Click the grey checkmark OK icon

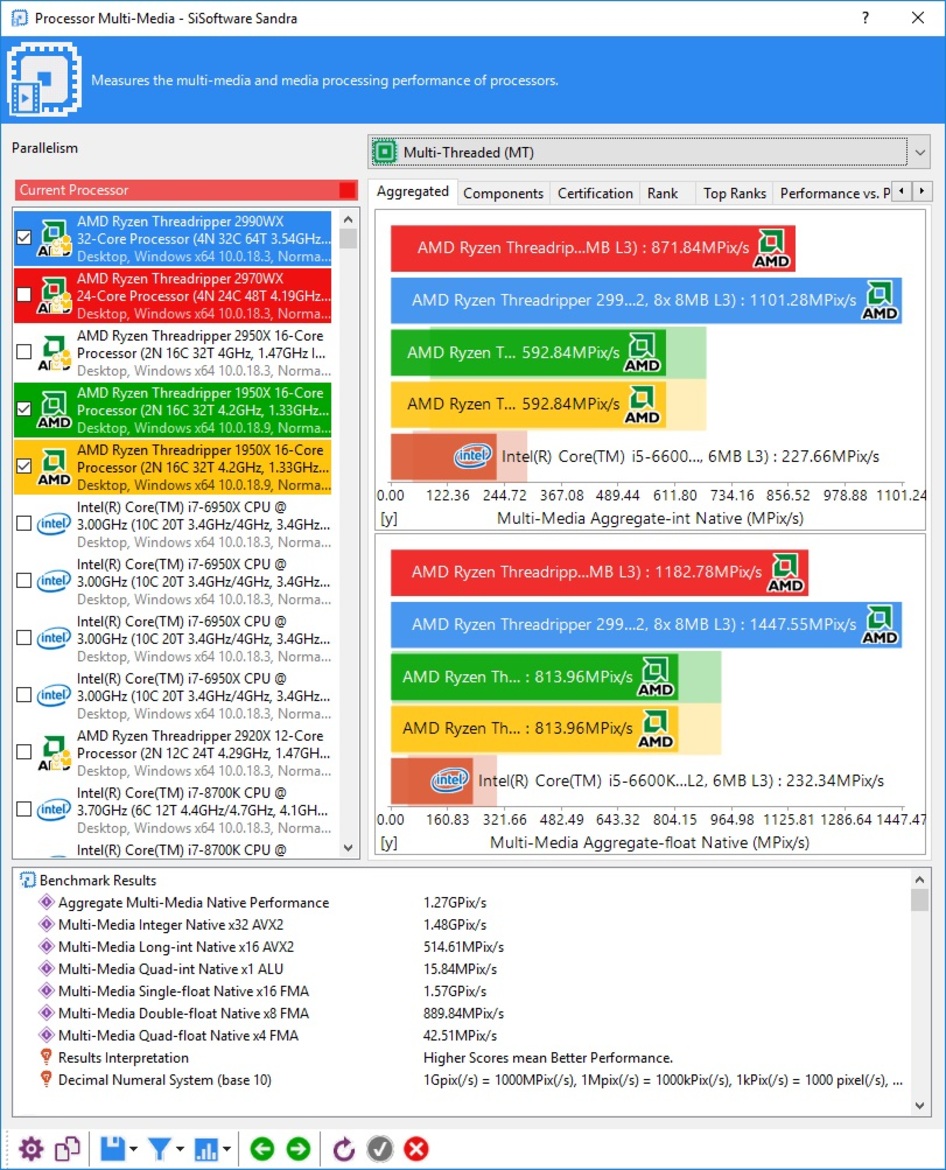click(x=380, y=1148)
